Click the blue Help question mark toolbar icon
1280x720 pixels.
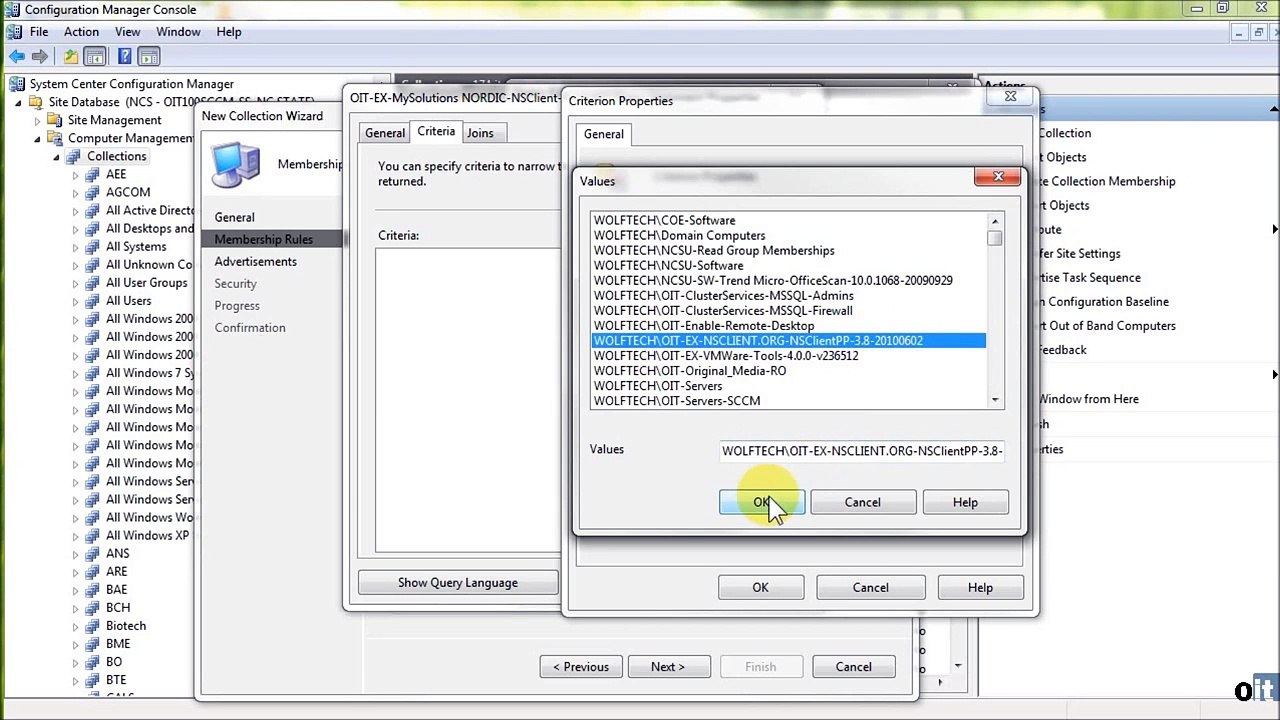pos(124,57)
